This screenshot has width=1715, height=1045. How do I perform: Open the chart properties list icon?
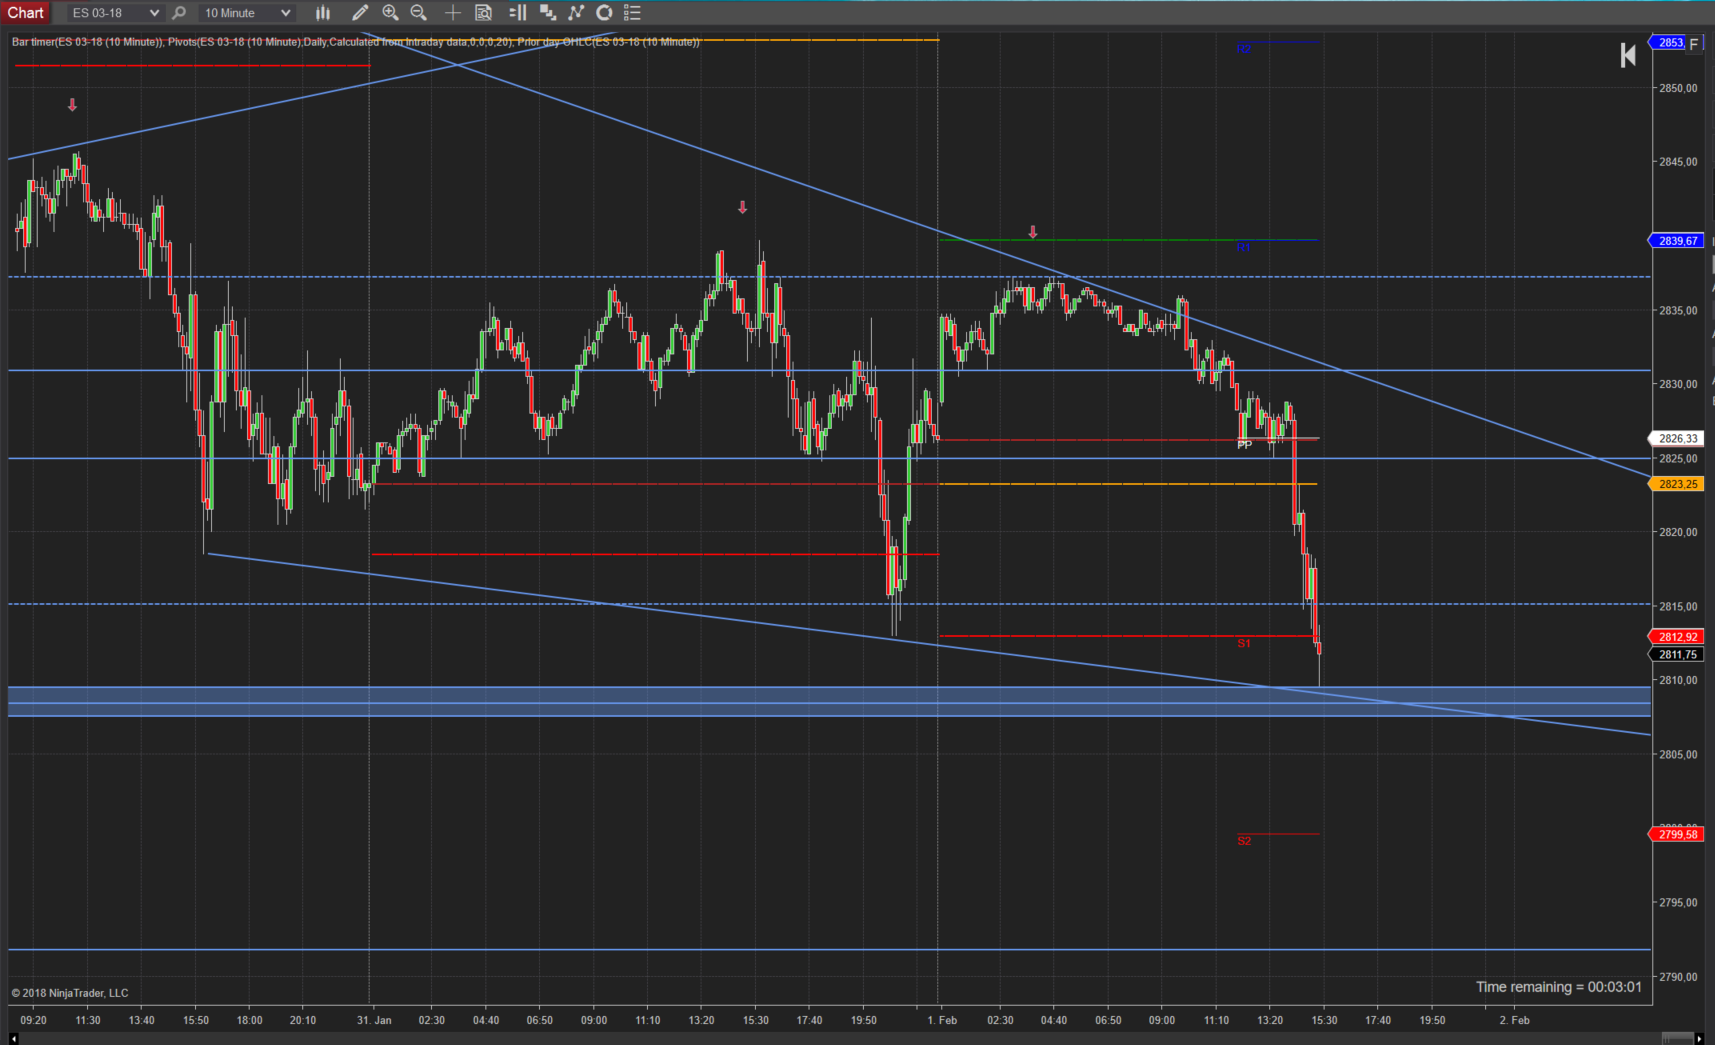632,13
